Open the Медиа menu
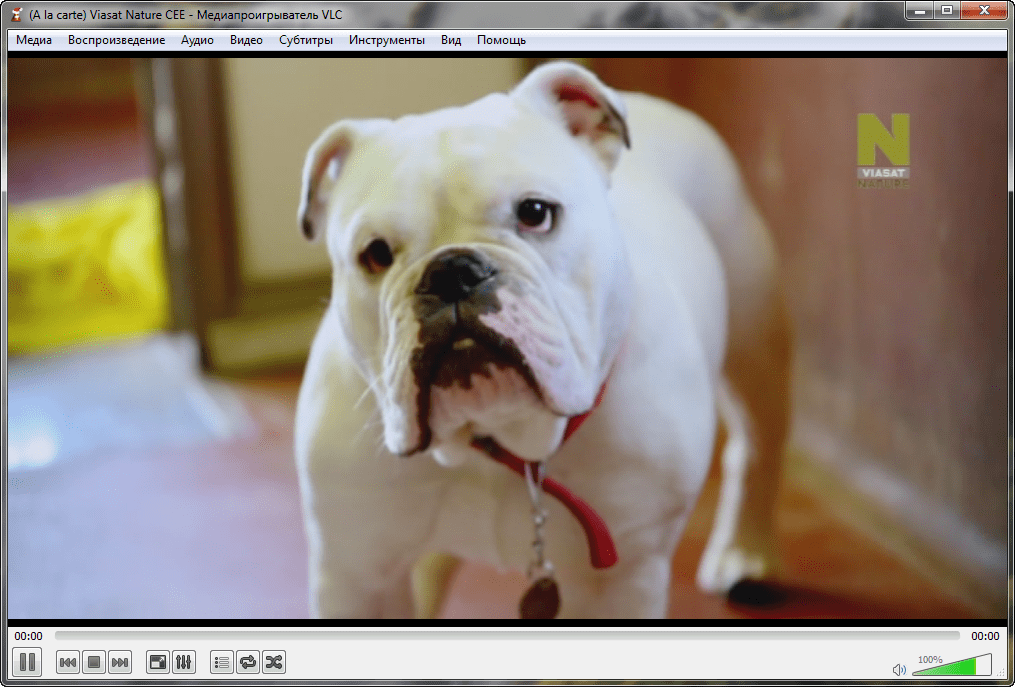This screenshot has width=1015, height=687. coord(34,40)
